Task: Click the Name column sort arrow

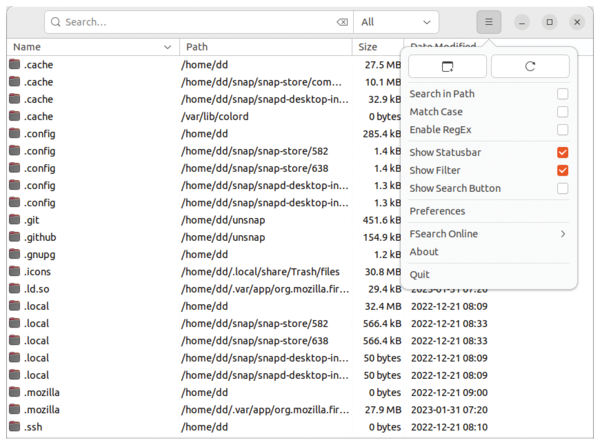Action: [167, 47]
